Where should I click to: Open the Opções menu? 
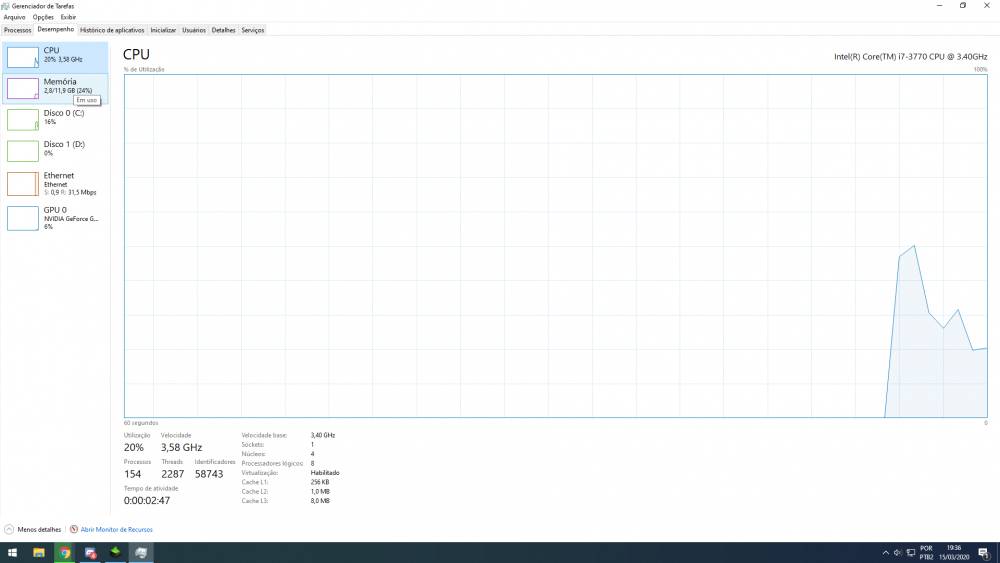(x=43, y=17)
